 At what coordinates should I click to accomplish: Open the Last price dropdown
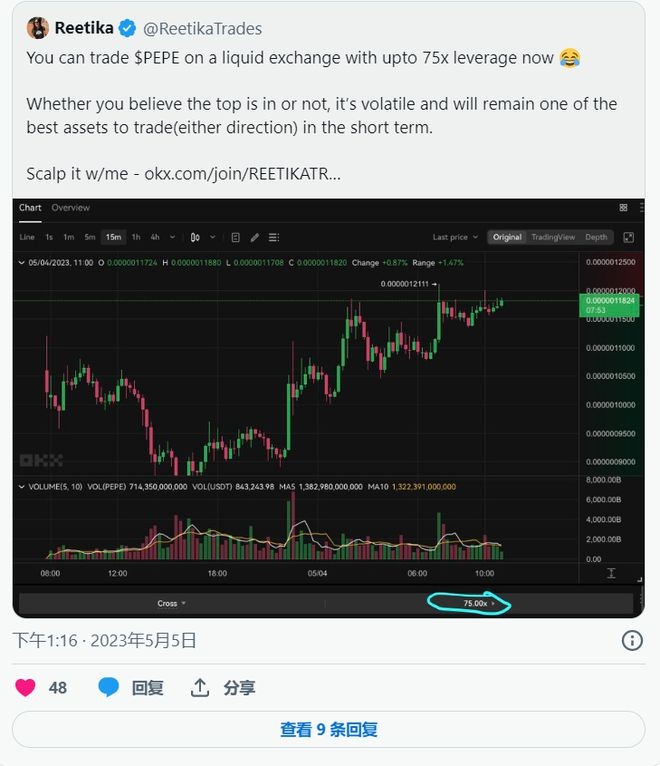click(x=454, y=237)
